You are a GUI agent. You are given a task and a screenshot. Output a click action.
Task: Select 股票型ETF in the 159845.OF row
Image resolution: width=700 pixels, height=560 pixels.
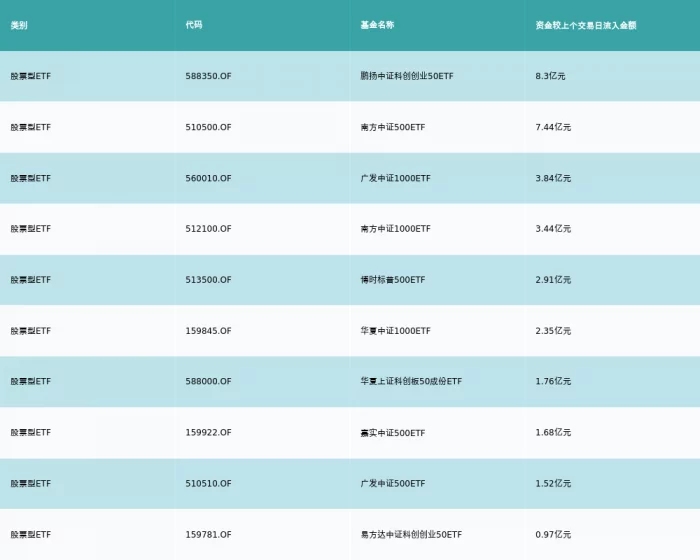(31, 331)
